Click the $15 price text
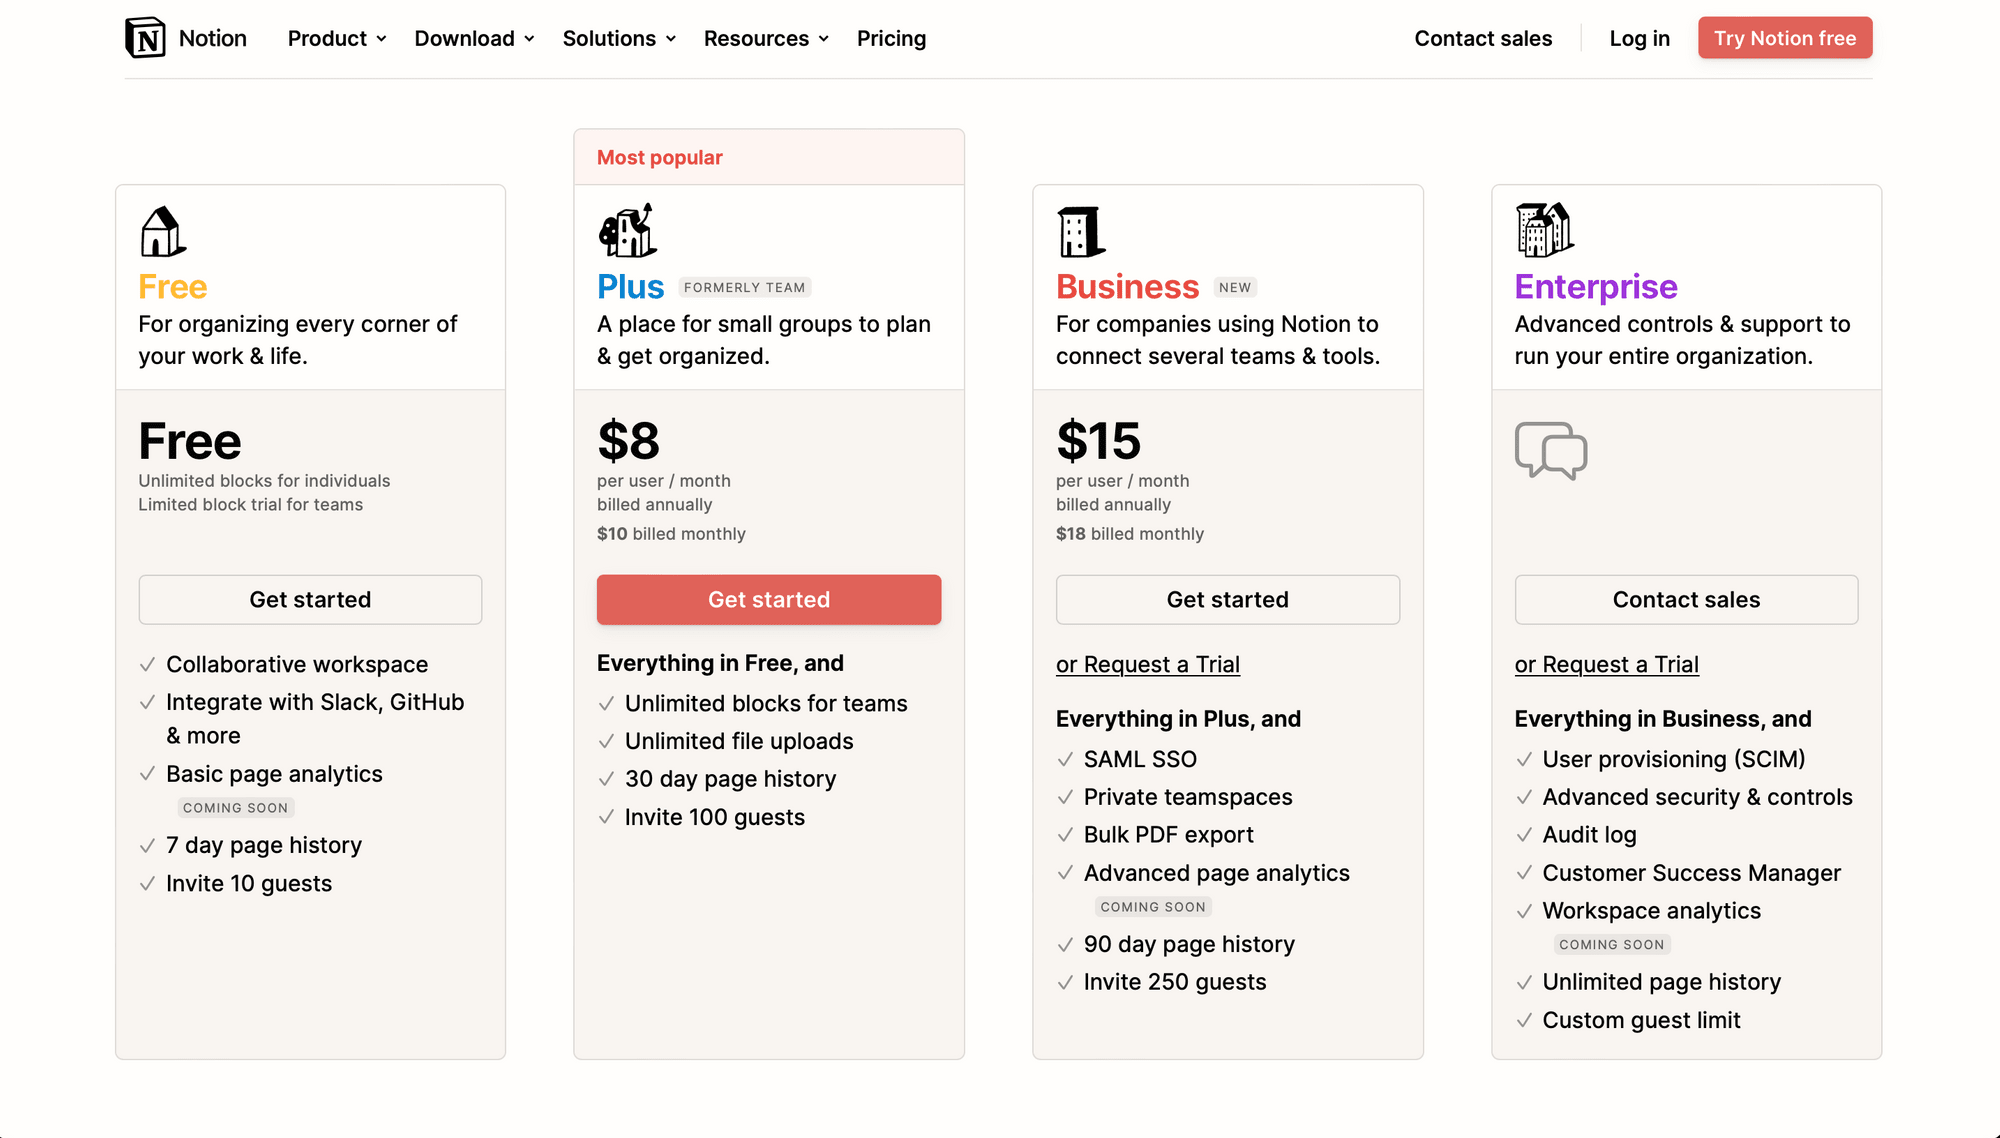The height and width of the screenshot is (1138, 2000). pos(1099,441)
